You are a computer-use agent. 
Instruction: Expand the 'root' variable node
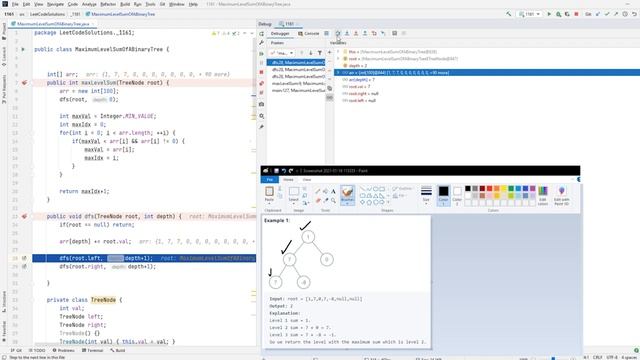(x=338, y=59)
